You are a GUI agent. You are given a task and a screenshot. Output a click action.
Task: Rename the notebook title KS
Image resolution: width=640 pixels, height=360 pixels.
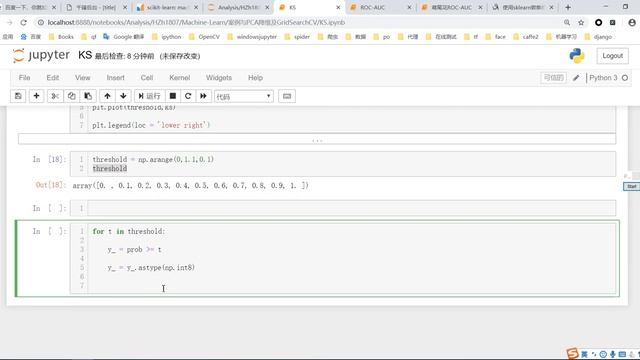[x=85, y=55]
